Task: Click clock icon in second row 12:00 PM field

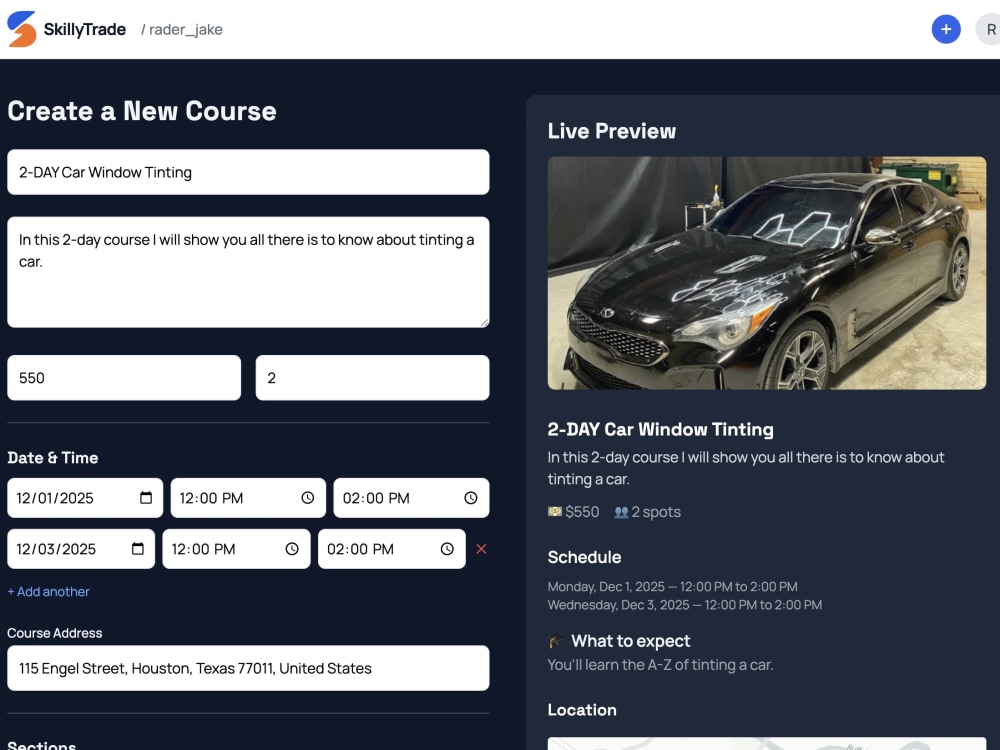Action: [292, 548]
